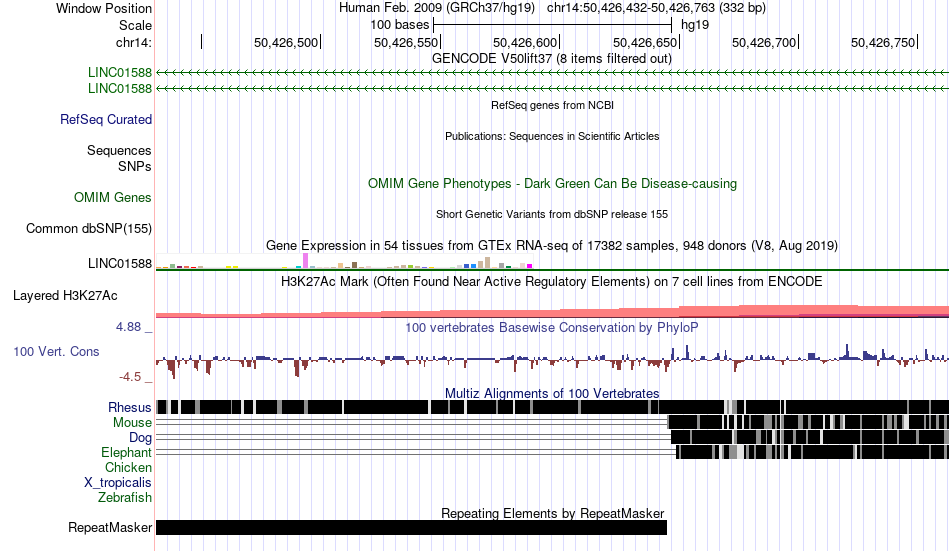Click the Elephant alignment row label
This screenshot has width=950, height=551.
[126, 453]
